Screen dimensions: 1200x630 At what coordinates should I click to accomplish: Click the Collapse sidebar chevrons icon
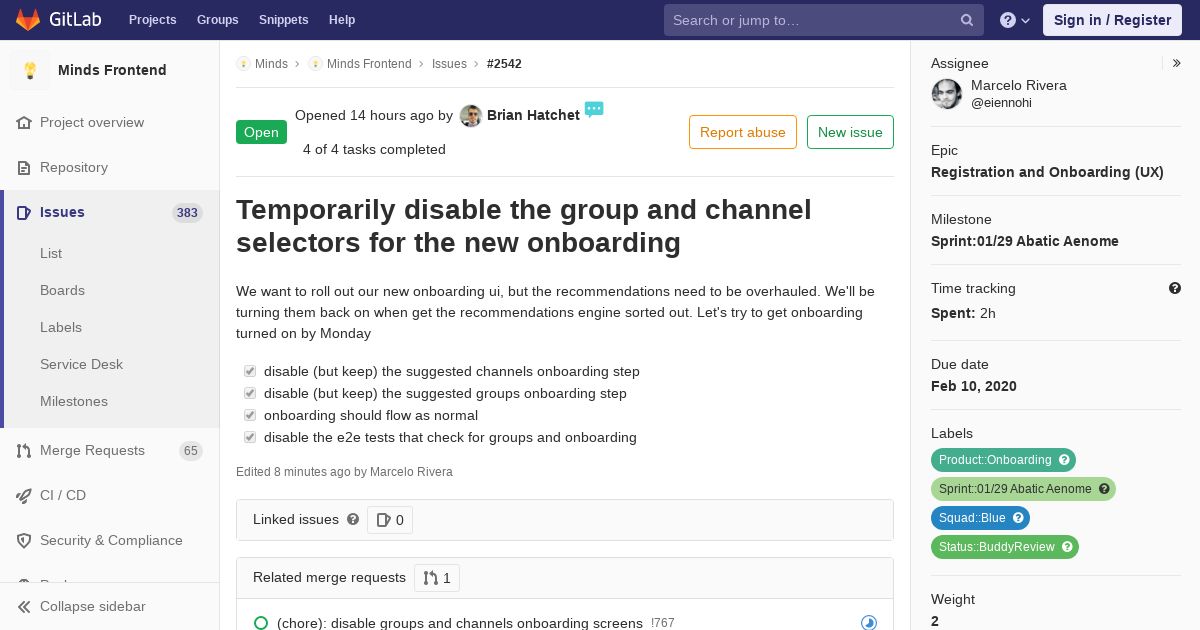pyautogui.click(x=24, y=606)
